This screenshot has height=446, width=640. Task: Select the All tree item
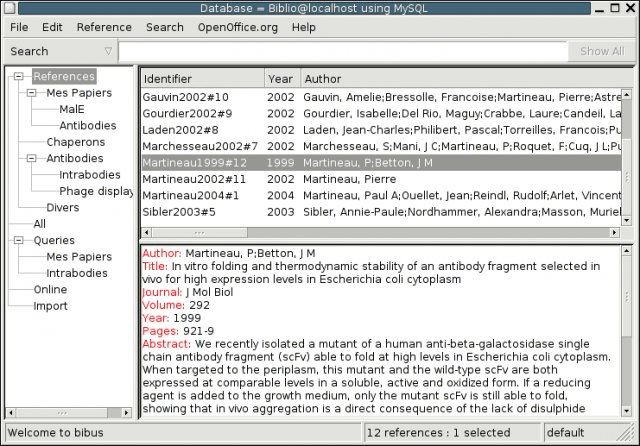(x=40, y=224)
